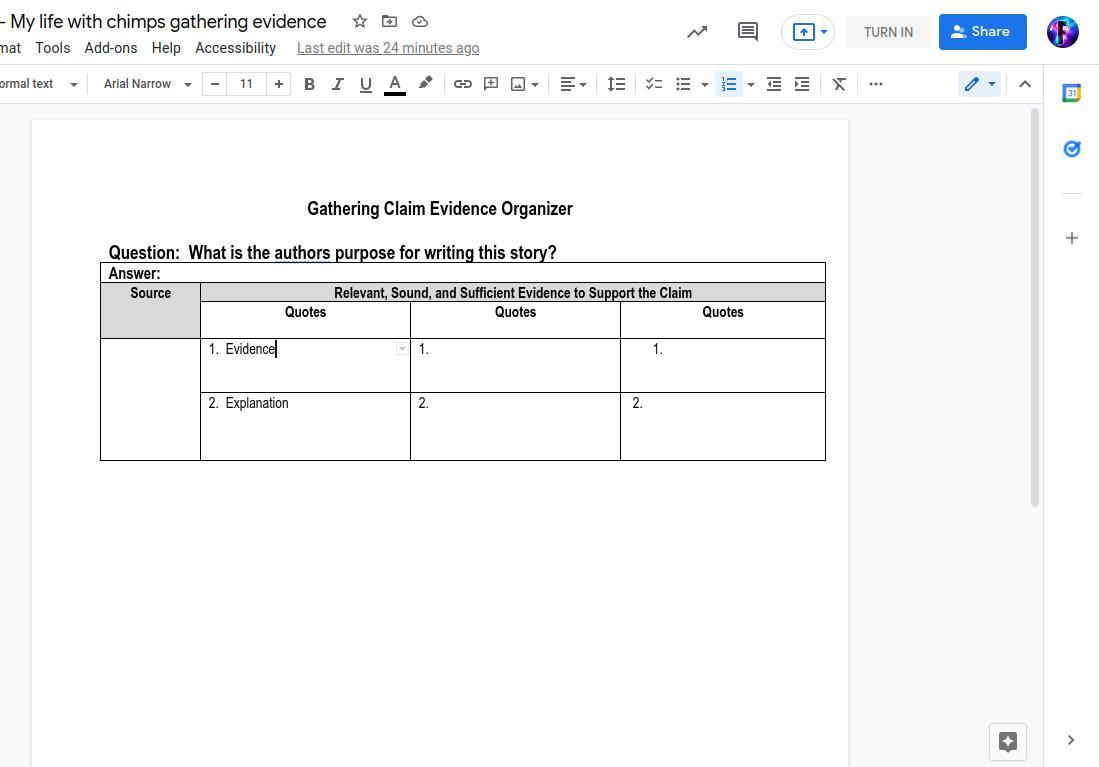Add a comment from toolbar
Viewport: 1099px width, 767px height.
tap(491, 84)
